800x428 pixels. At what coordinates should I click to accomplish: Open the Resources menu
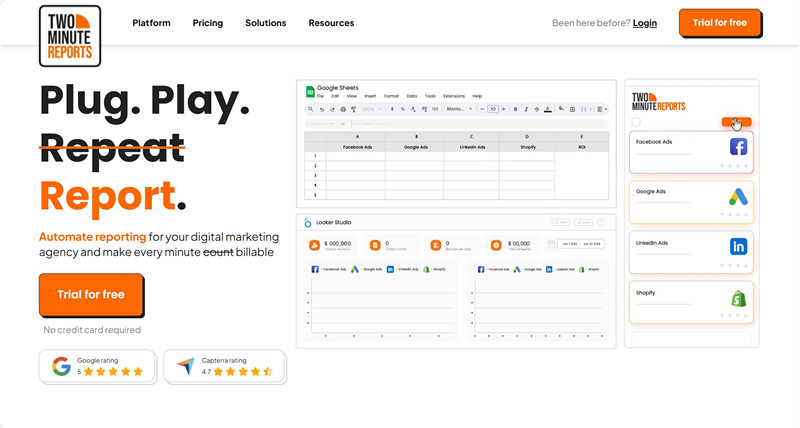(331, 23)
